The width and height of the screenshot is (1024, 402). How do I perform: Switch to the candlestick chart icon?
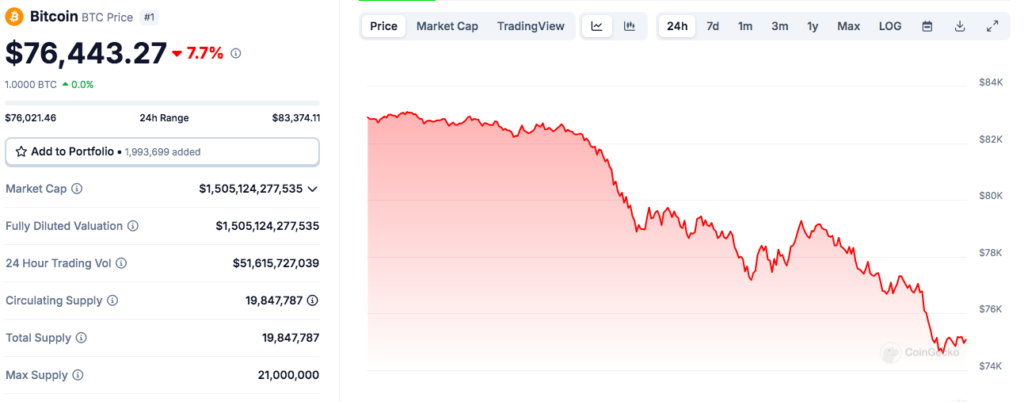click(x=629, y=26)
